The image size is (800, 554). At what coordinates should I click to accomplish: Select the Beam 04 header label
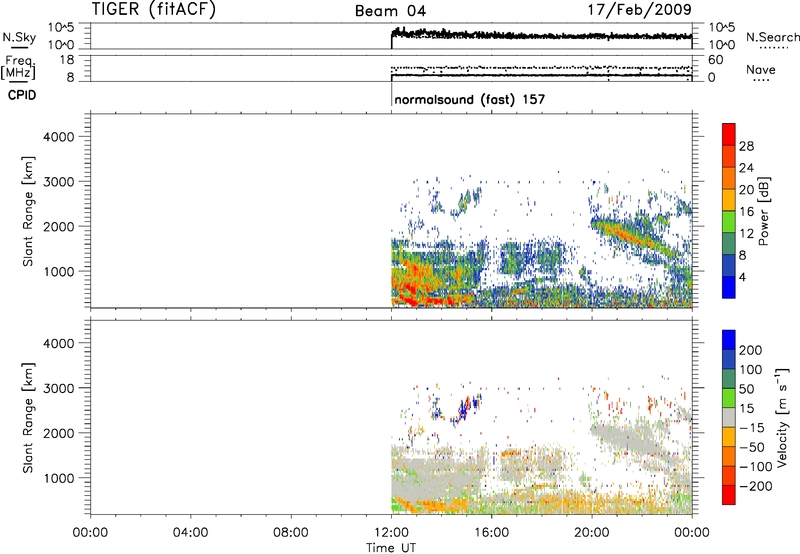390,11
